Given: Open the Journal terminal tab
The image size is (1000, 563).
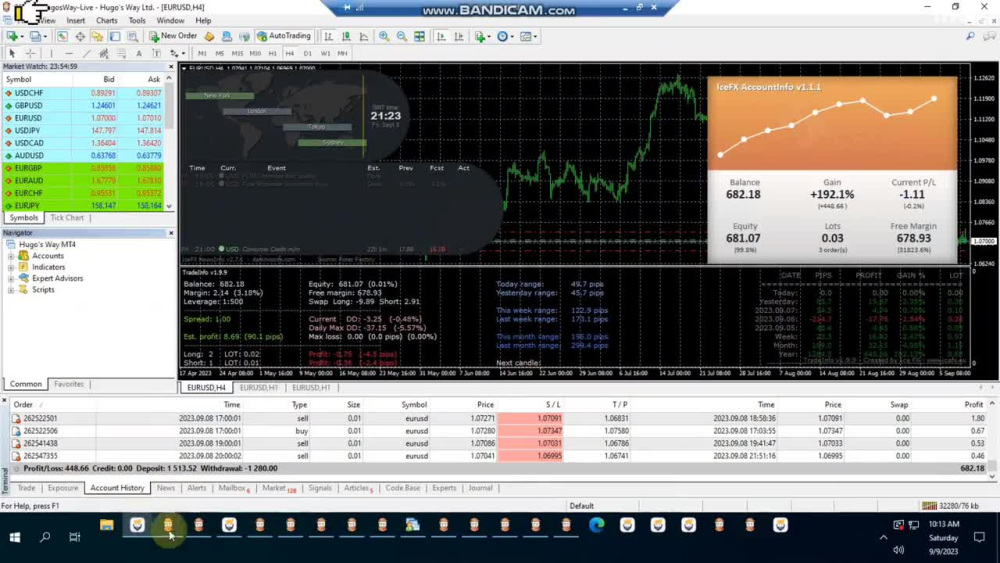Looking at the screenshot, I should [x=480, y=488].
